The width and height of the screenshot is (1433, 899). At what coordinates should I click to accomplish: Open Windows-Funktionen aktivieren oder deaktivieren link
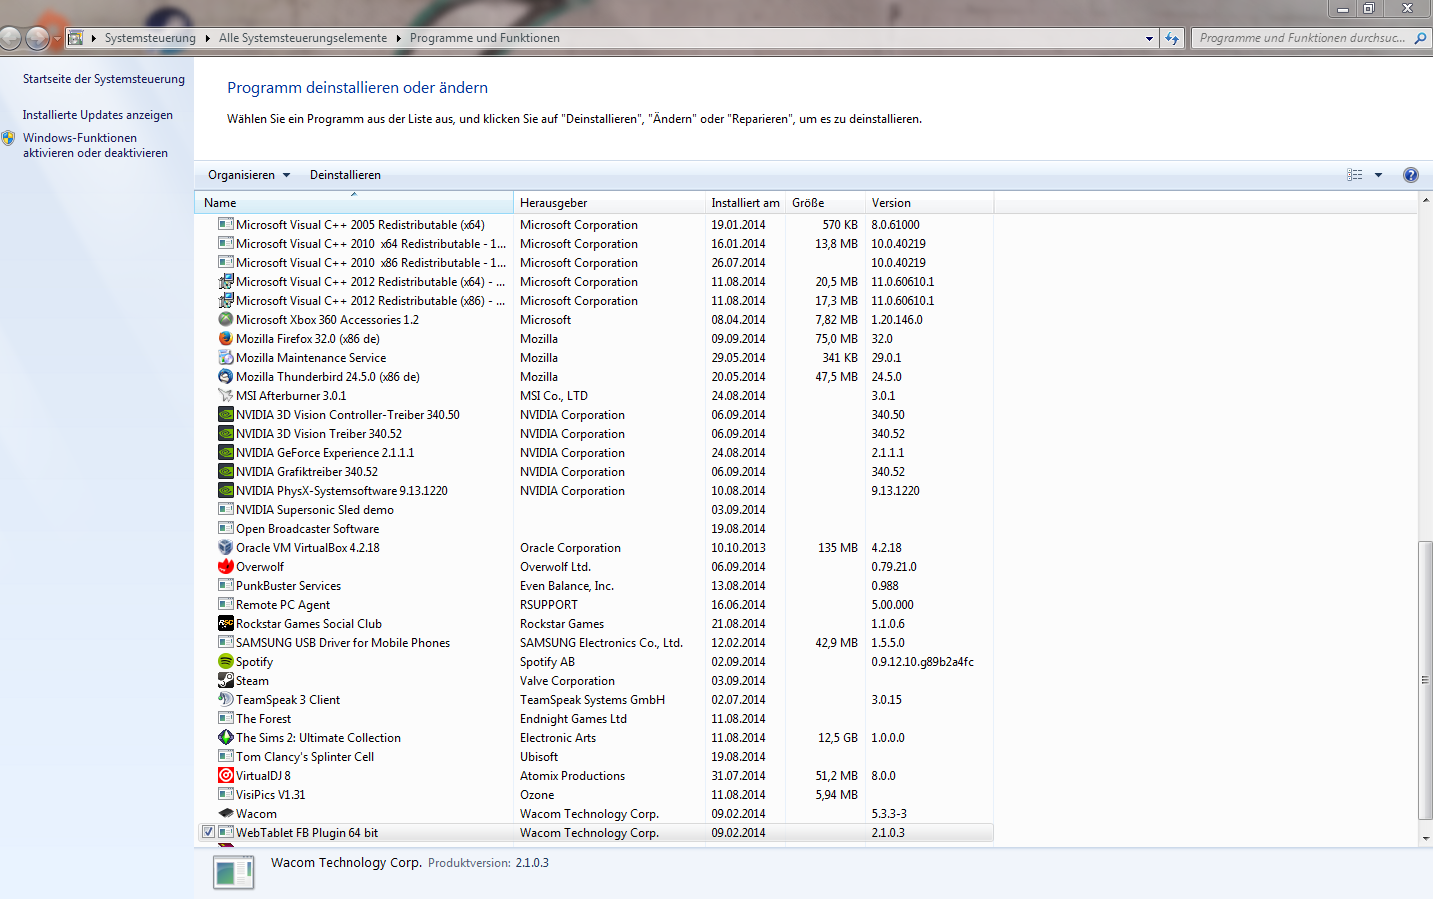tap(95, 145)
